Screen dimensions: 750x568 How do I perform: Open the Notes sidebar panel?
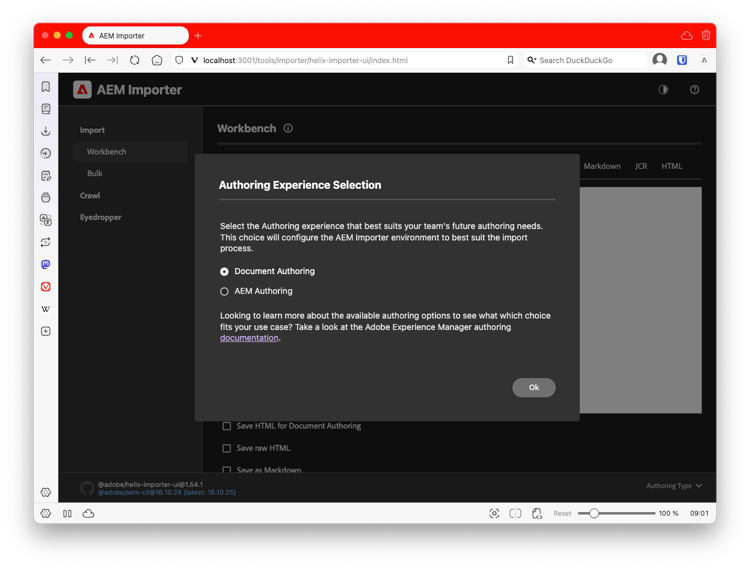click(x=45, y=176)
